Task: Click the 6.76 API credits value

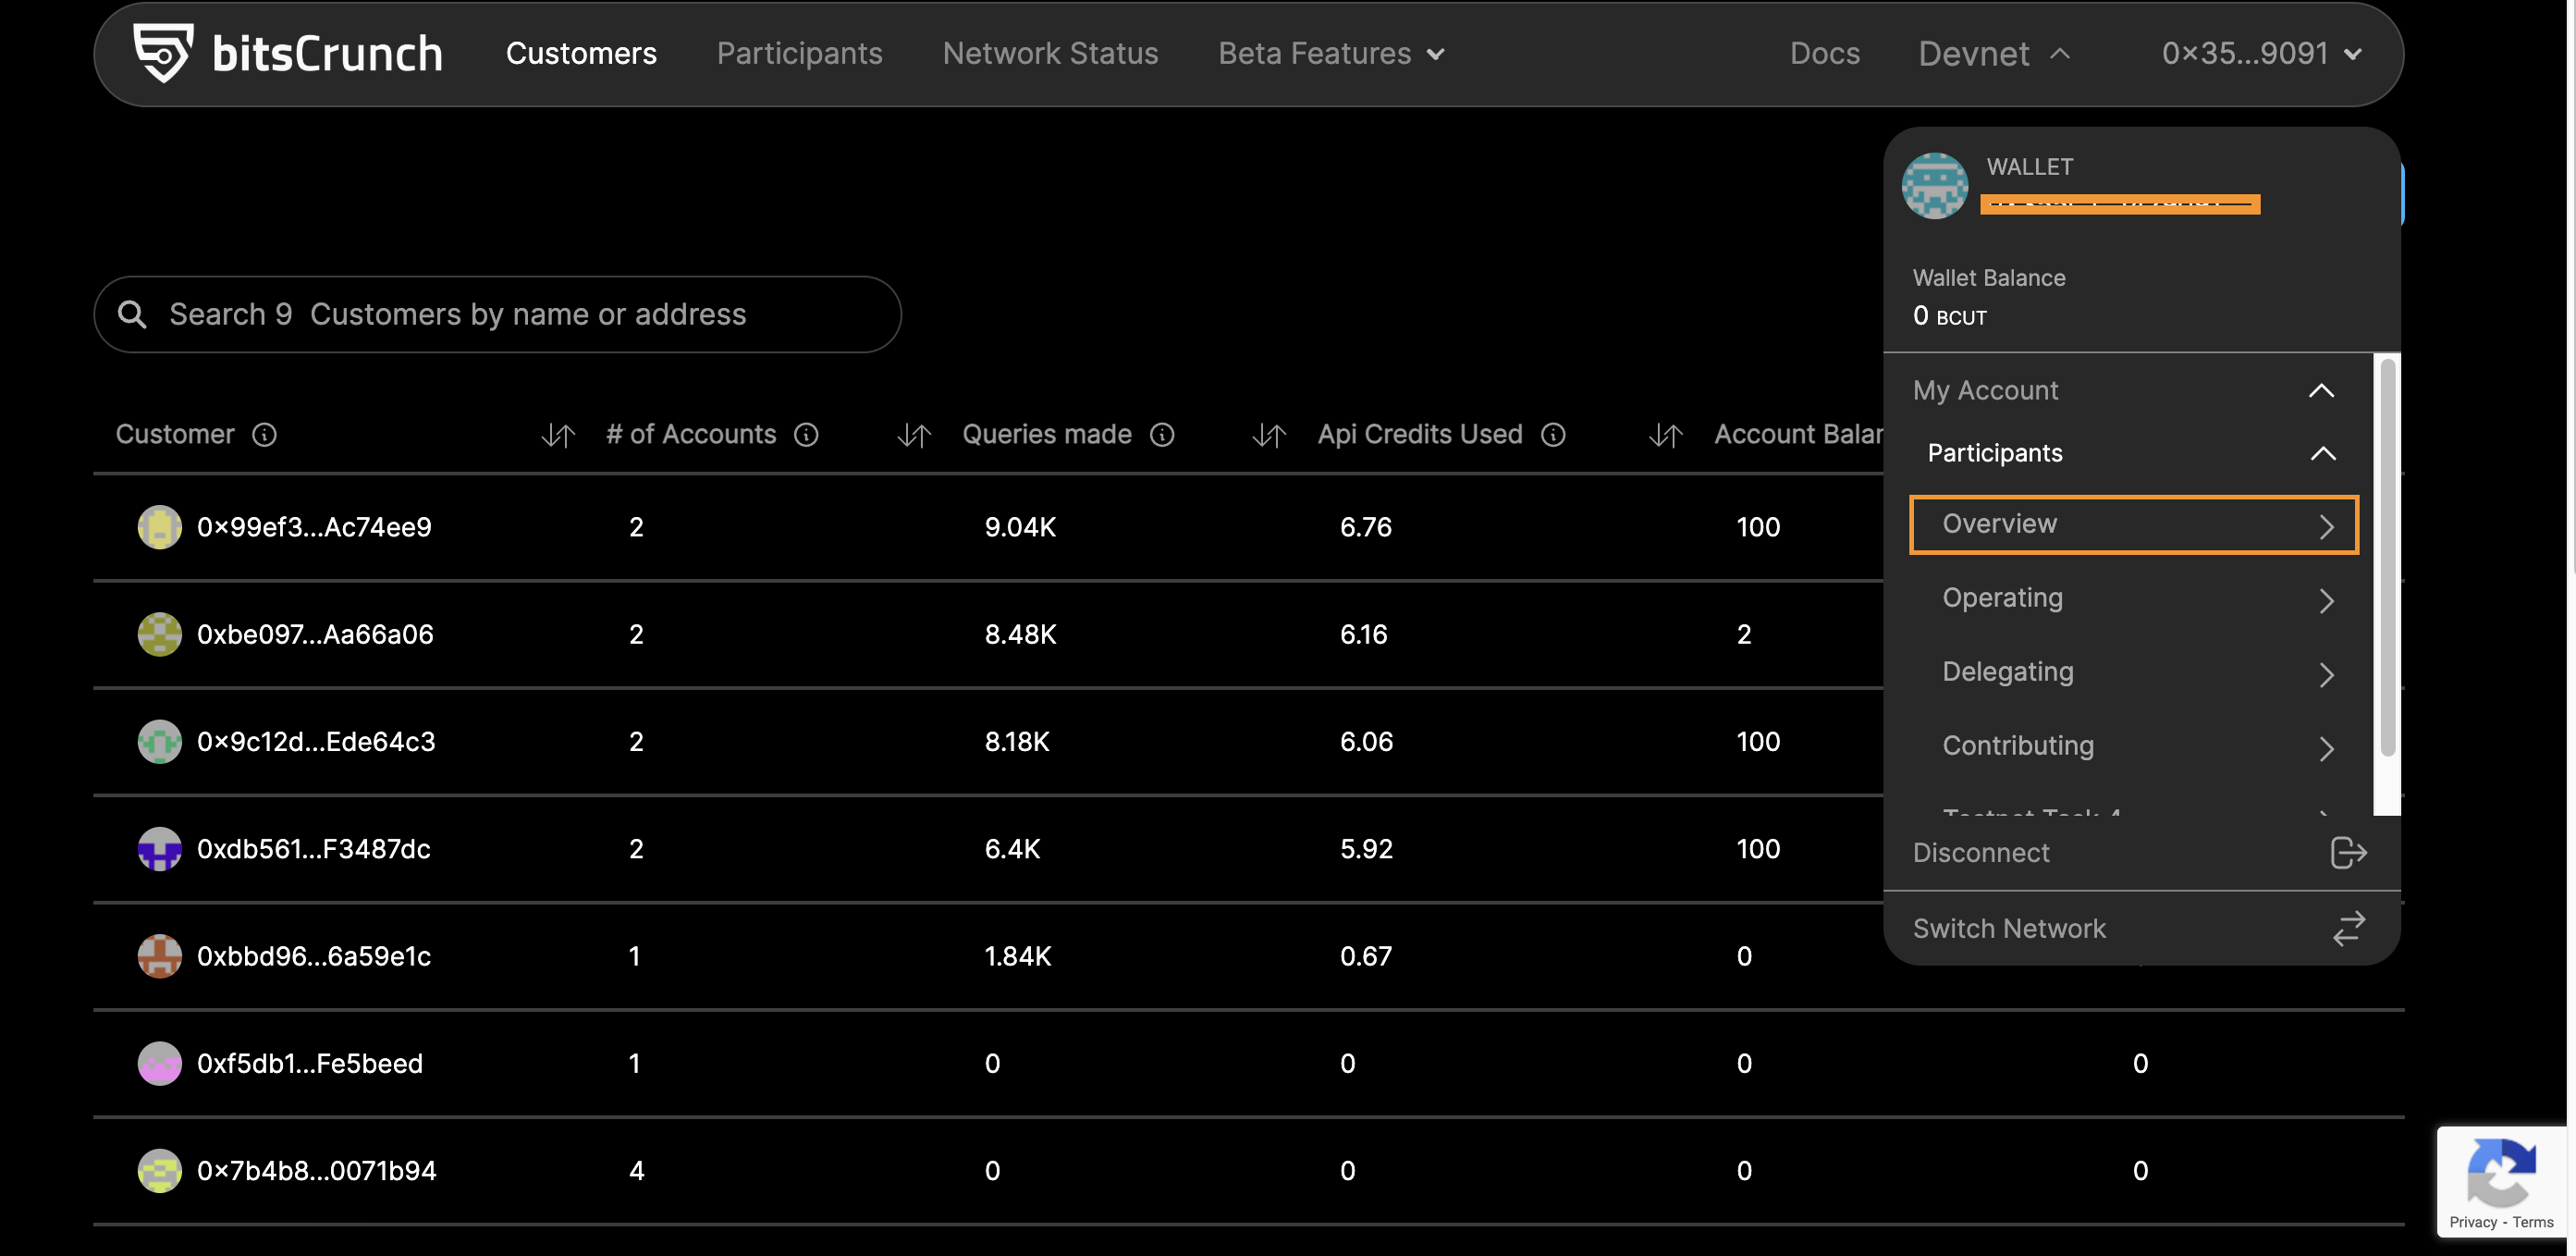Action: pos(1366,527)
